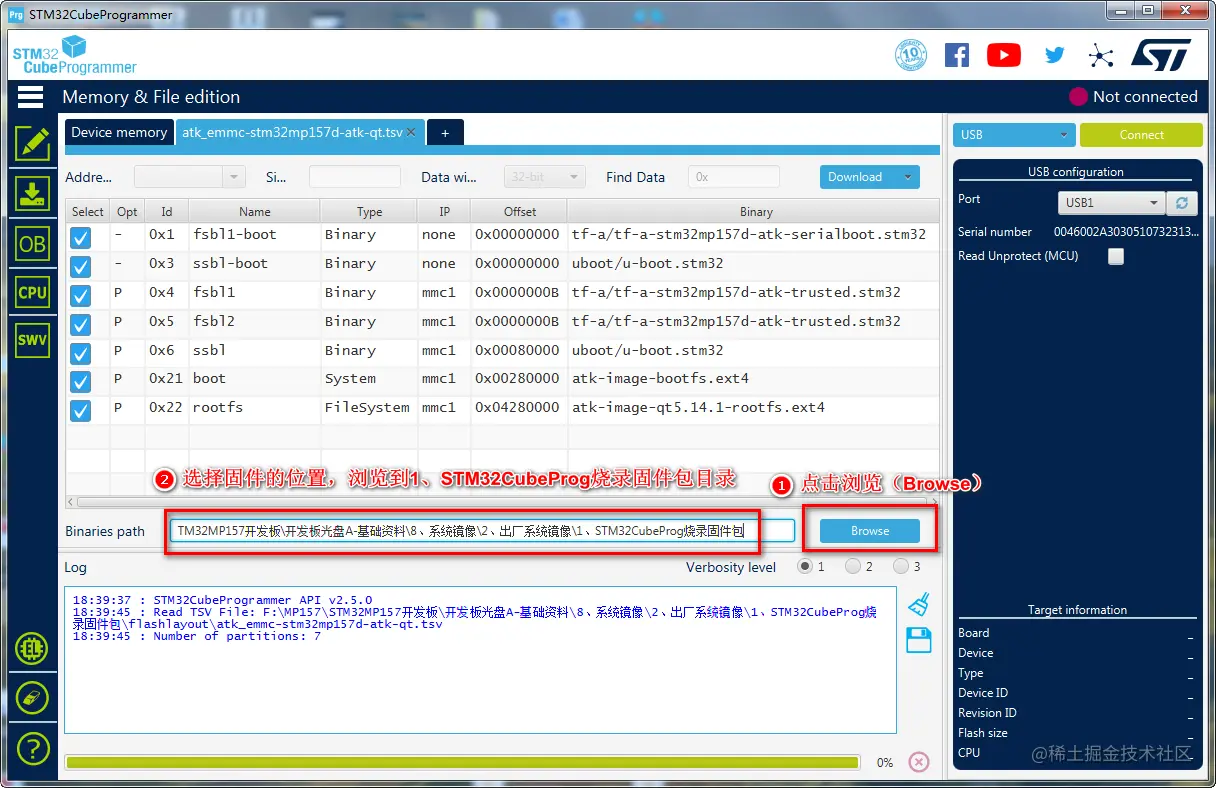Click the Binaries path field
The image size is (1216, 788).
[x=482, y=531]
